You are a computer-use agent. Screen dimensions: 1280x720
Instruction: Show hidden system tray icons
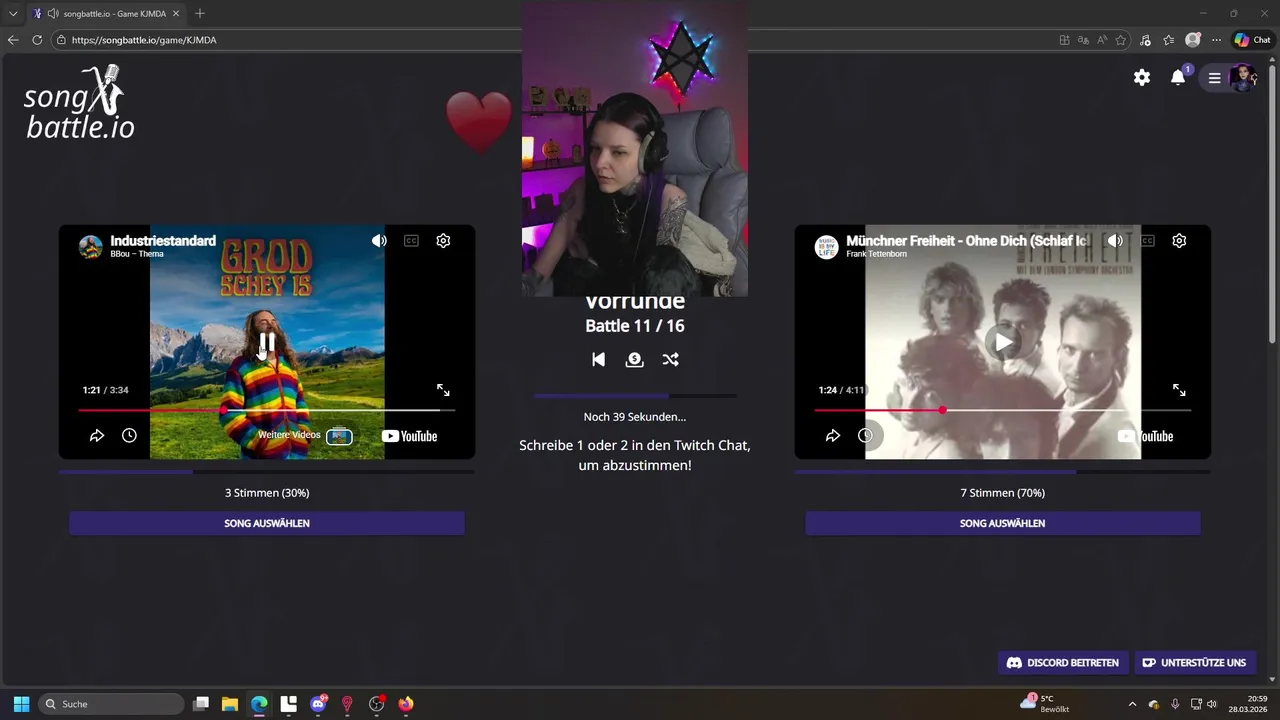(x=1132, y=704)
